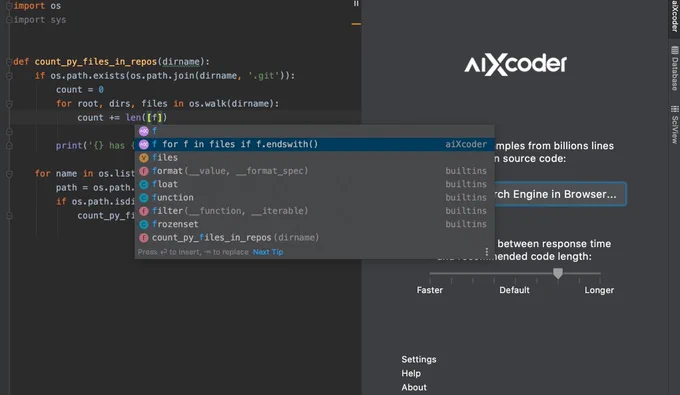Screen dimensions: 680x395
Task: Click the format function suggestion icon
Action: pyautogui.click(x=144, y=171)
